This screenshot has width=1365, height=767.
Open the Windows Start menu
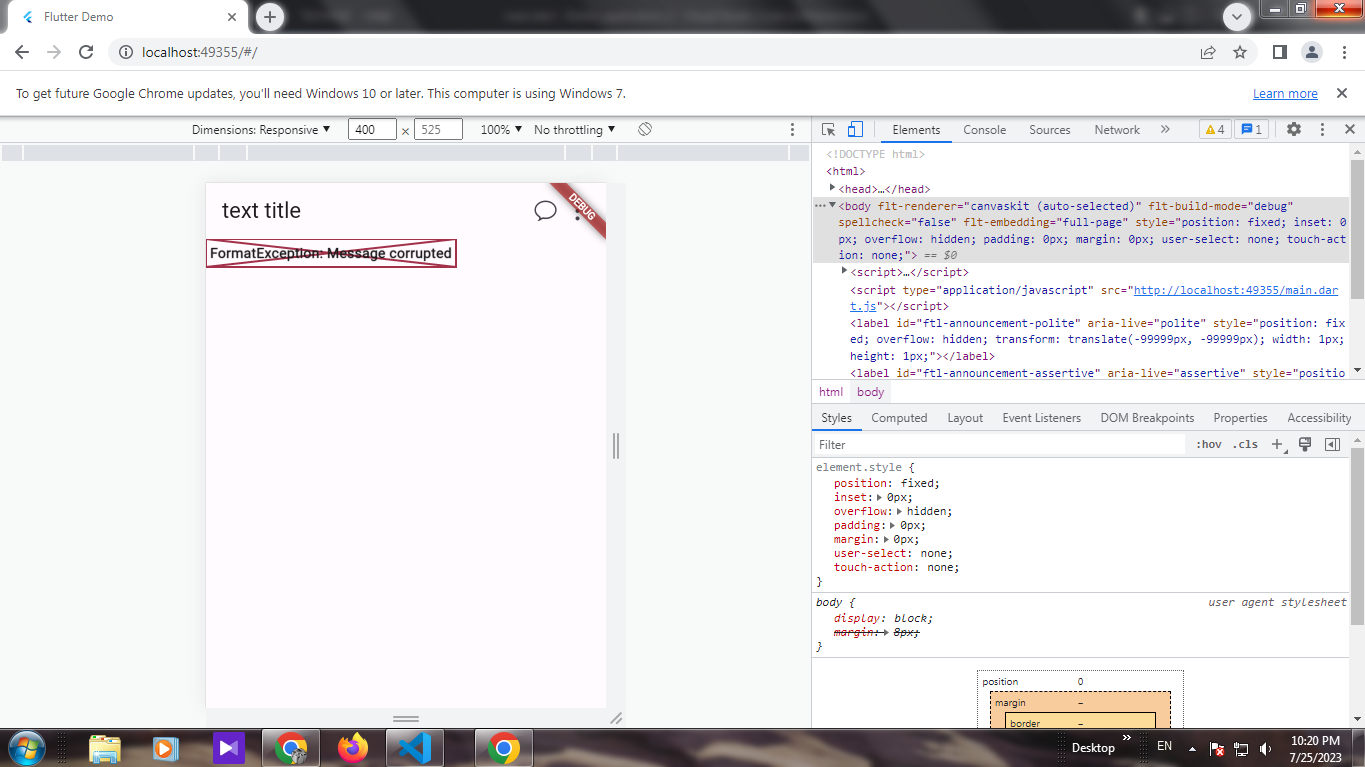(26, 748)
